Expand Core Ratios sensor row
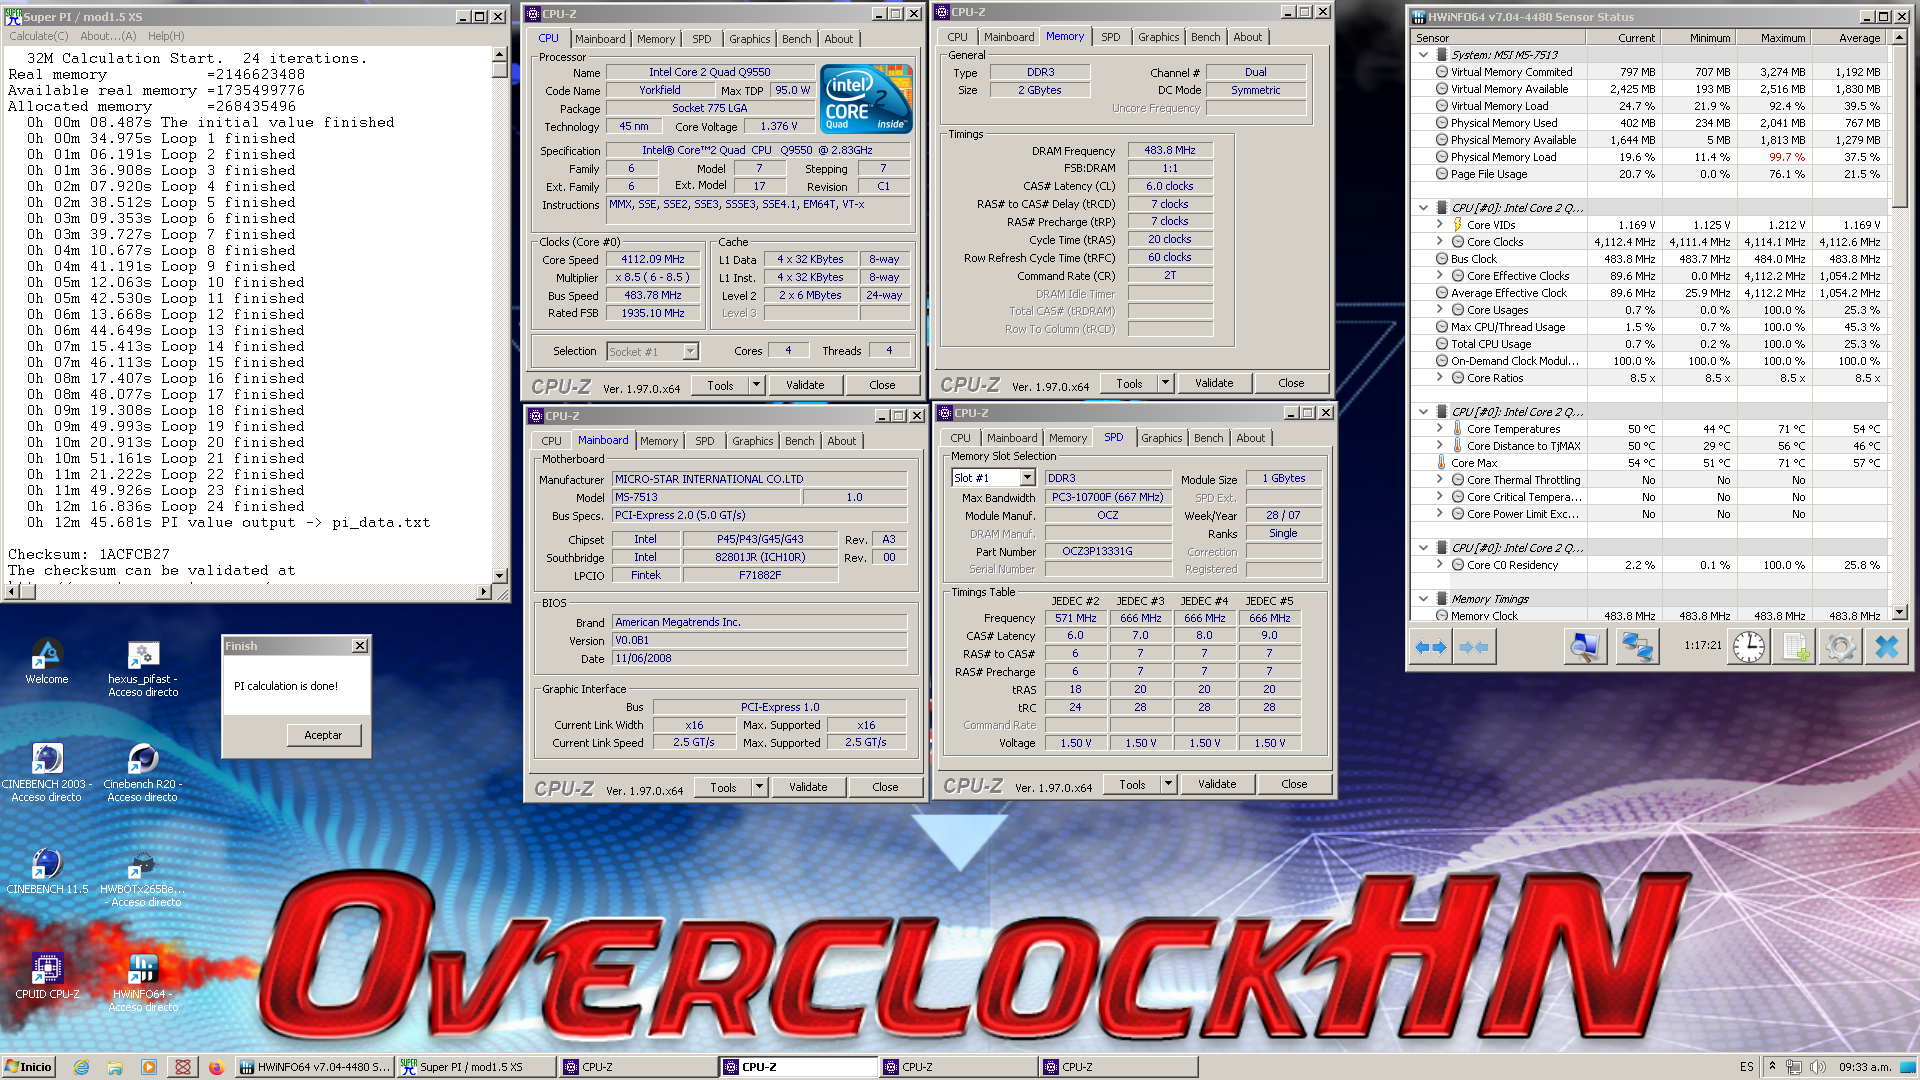This screenshot has width=1920, height=1080. [1439, 378]
